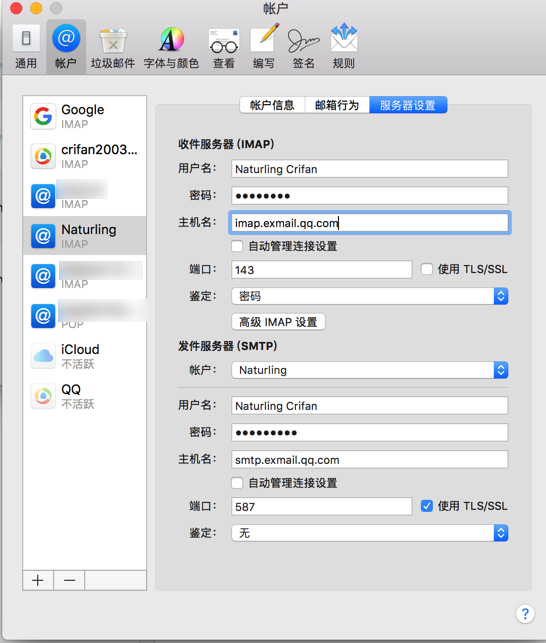This screenshot has height=643, width=546.
Task: Close the 帐户 window with red button
Action: click(16, 8)
